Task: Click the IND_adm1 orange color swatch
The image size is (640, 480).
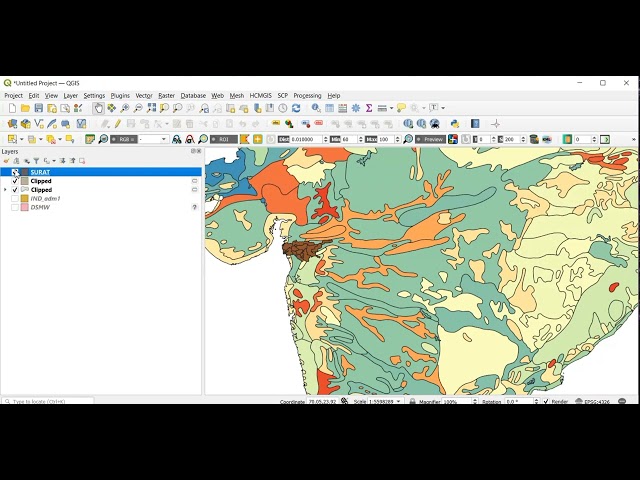Action: (x=24, y=198)
